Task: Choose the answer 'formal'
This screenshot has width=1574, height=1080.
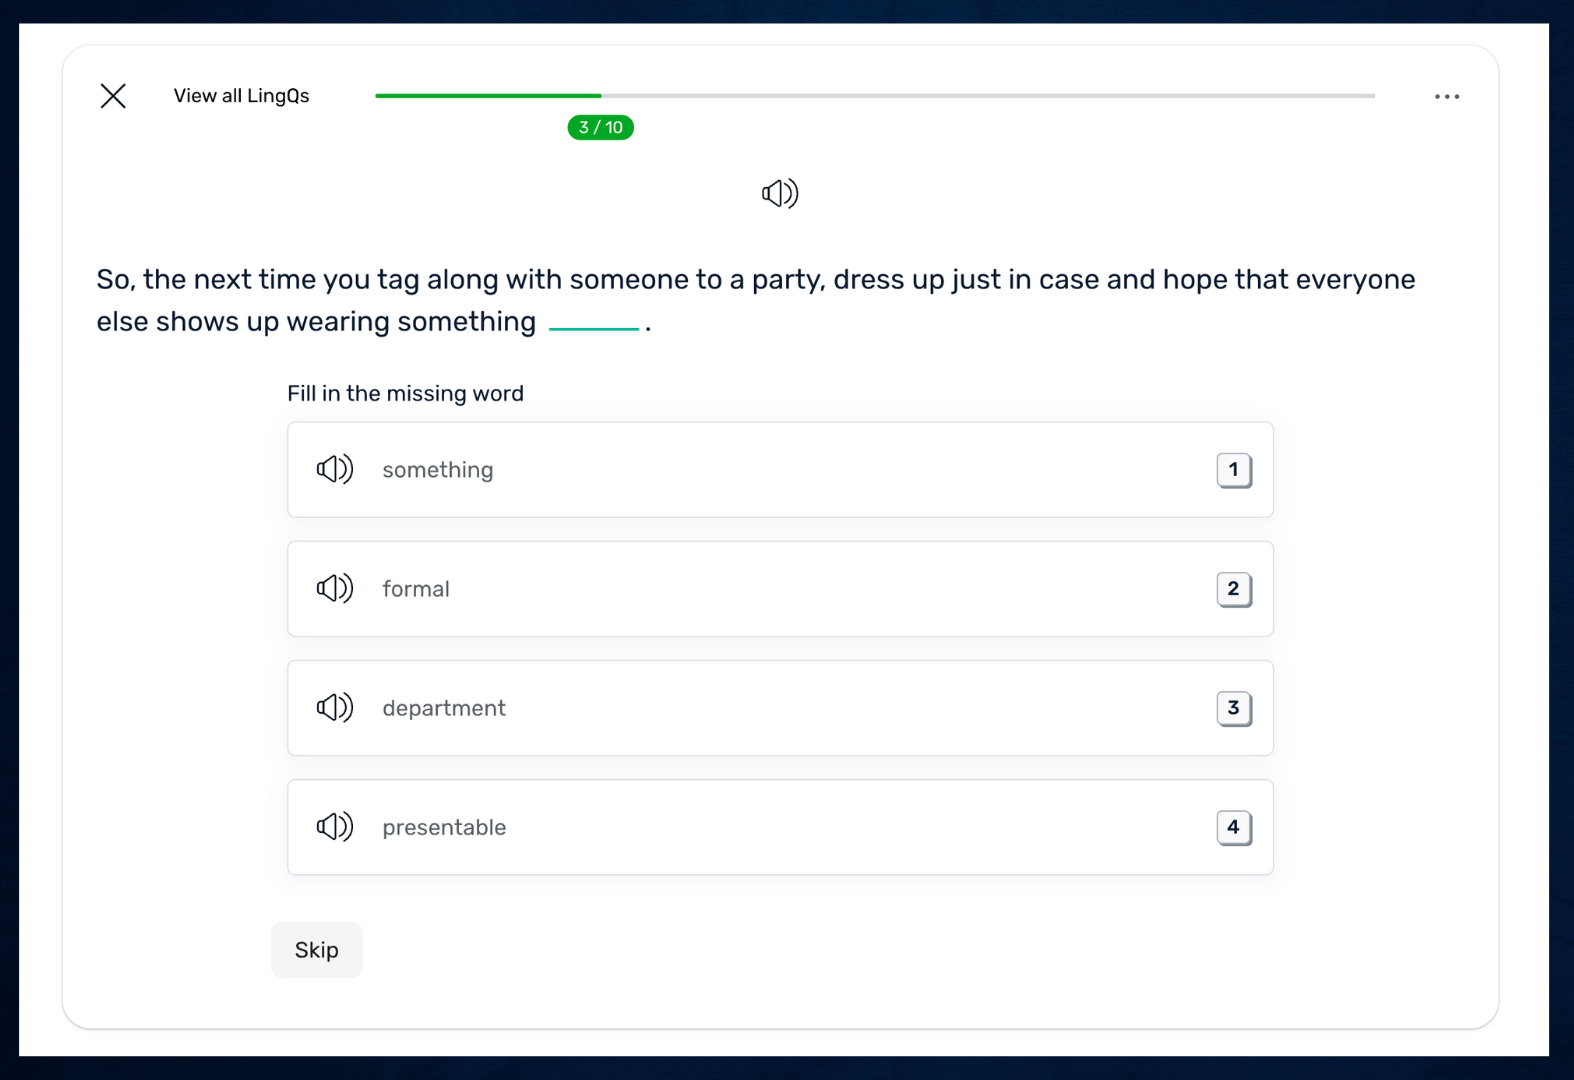Action: (780, 588)
